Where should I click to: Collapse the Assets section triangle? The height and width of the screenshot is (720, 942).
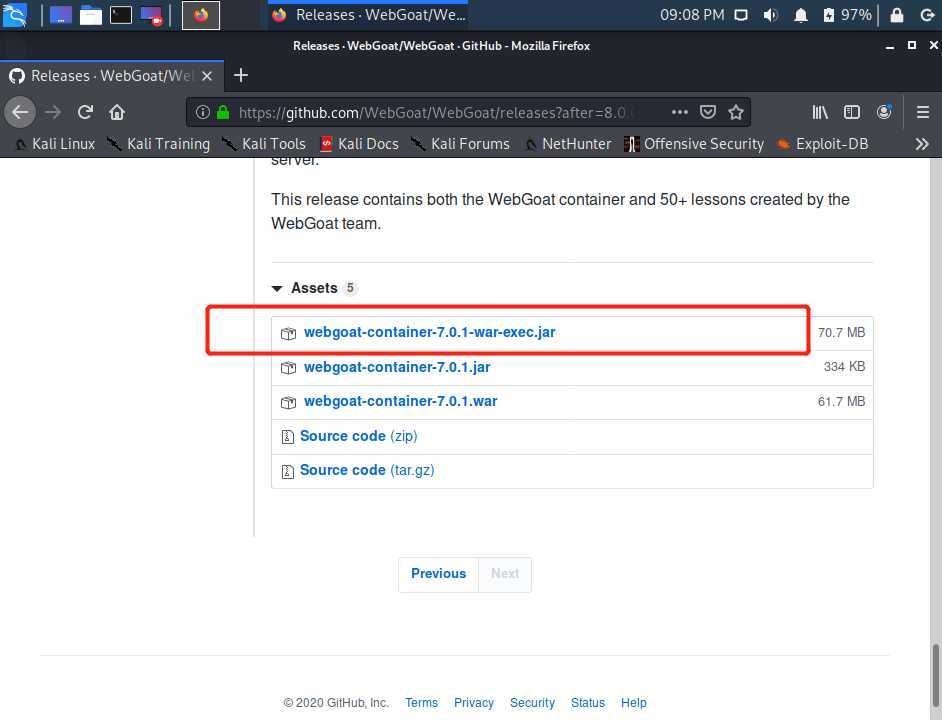pos(277,289)
